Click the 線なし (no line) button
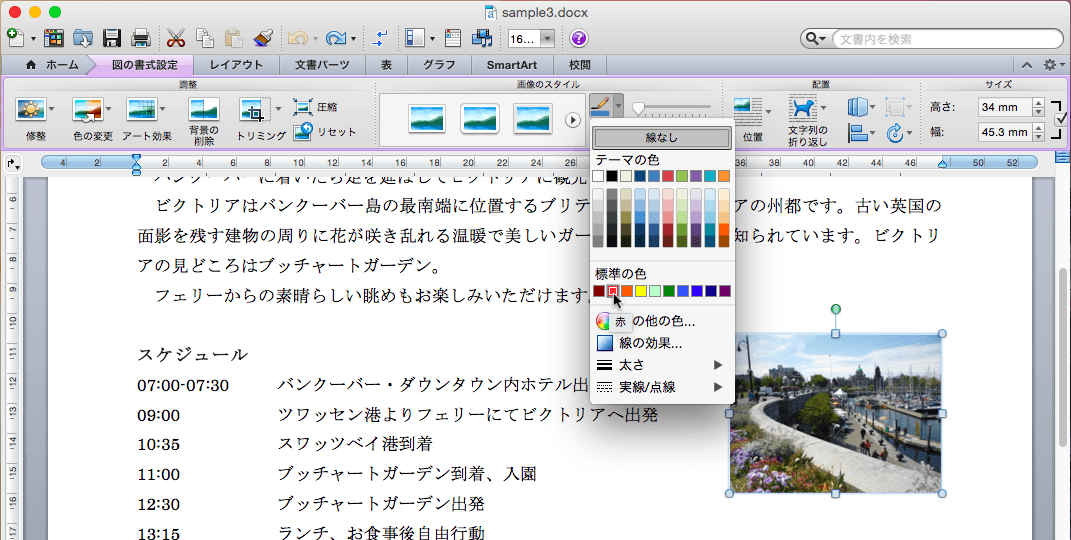 coord(661,138)
